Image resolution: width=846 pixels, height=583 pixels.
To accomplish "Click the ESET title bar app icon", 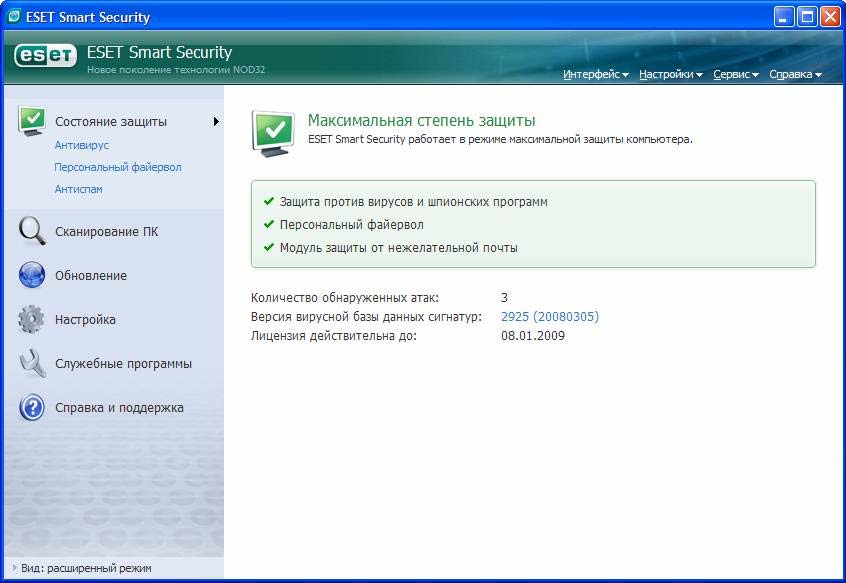I will click(14, 17).
